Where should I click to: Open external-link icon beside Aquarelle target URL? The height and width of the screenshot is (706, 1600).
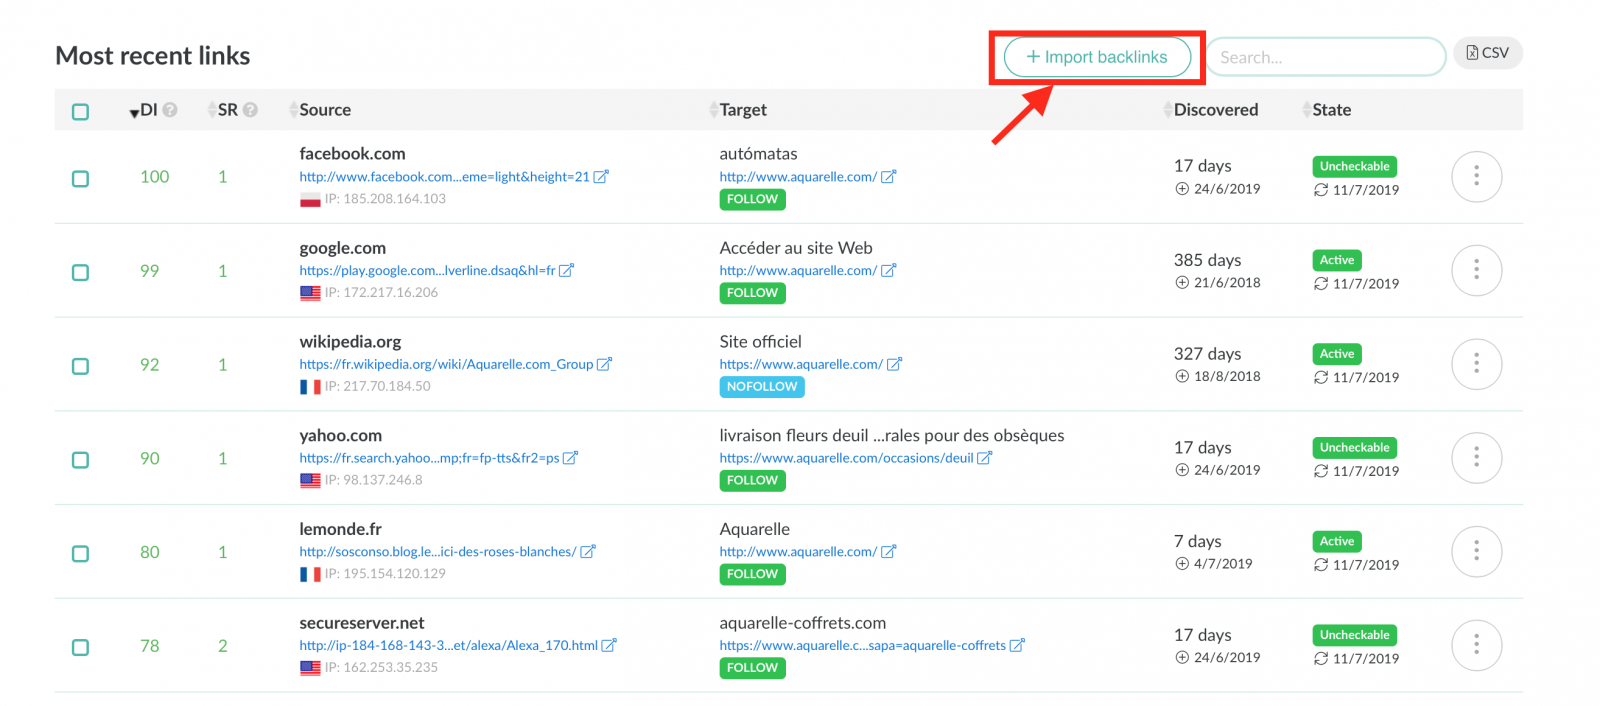pos(888,551)
